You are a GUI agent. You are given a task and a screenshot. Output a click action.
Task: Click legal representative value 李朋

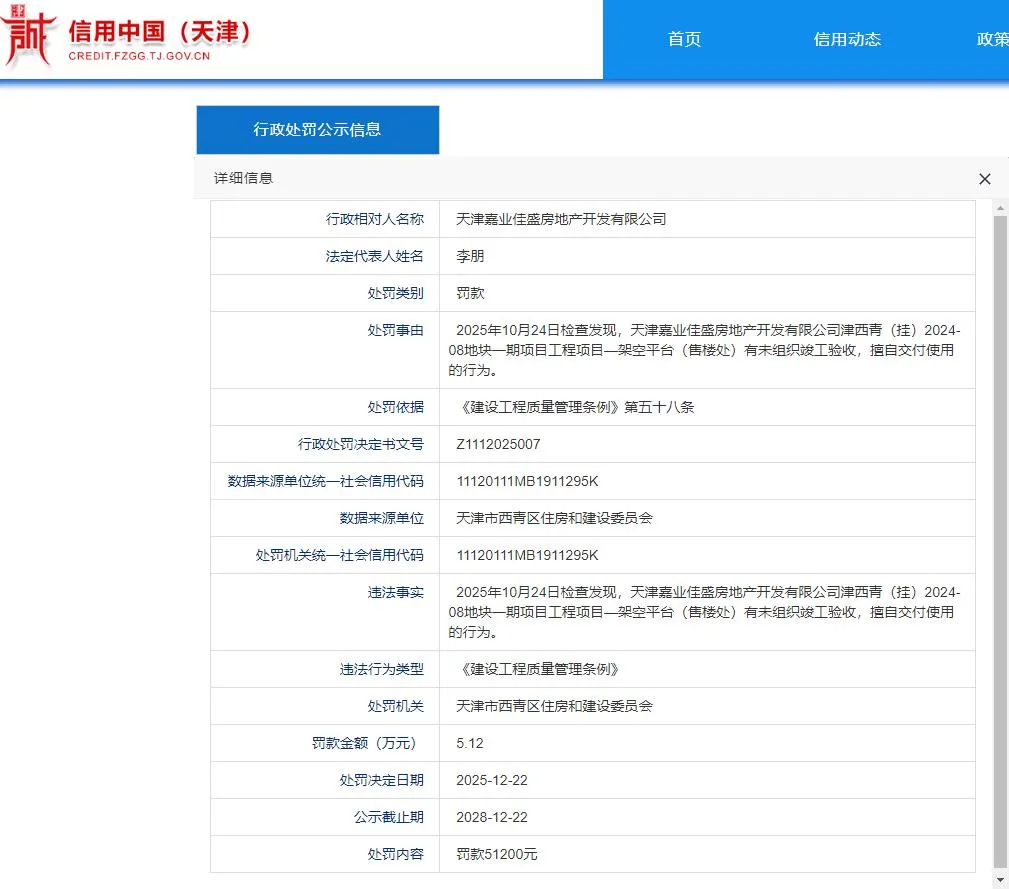tap(470, 256)
